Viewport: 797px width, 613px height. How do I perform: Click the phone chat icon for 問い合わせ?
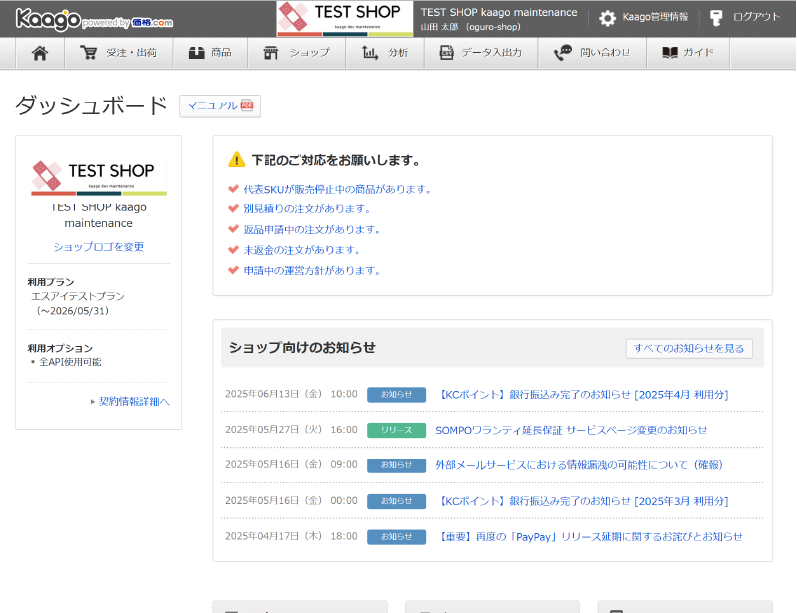[x=563, y=52]
